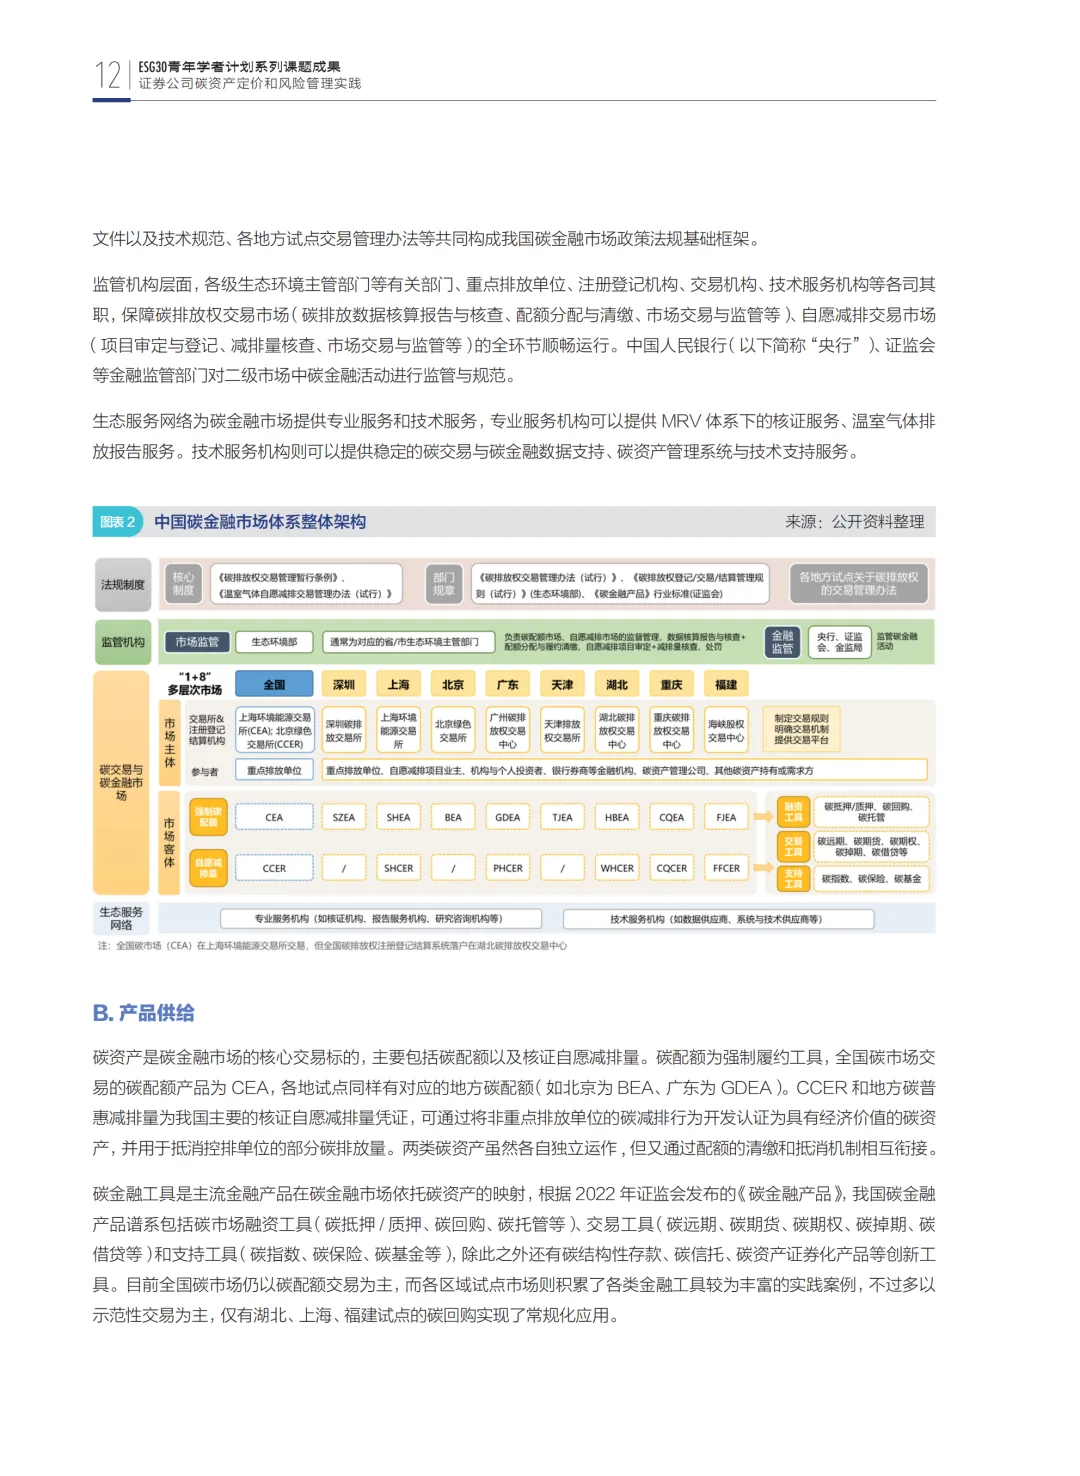The image size is (1080, 1476).
Task: Click the WHCER box
Action: [x=617, y=868]
